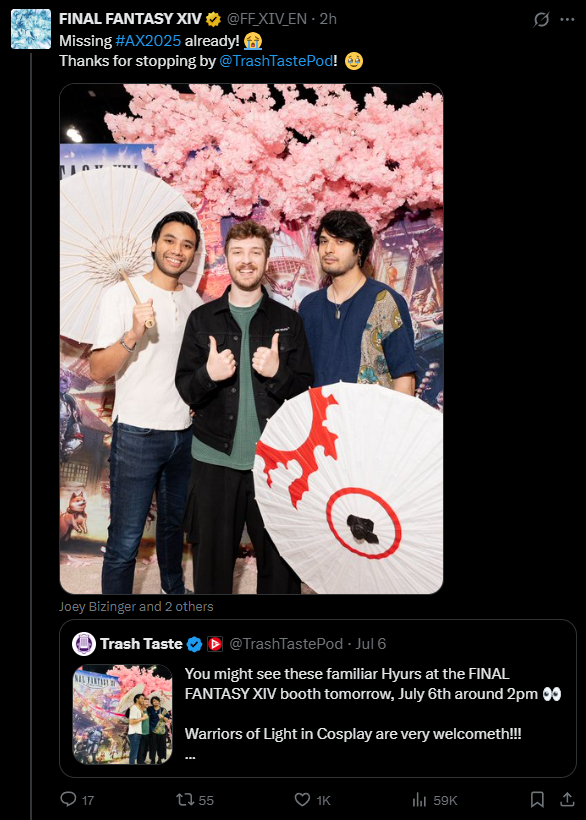
Task: Open the booth photo with three people
Action: pyautogui.click(x=251, y=339)
